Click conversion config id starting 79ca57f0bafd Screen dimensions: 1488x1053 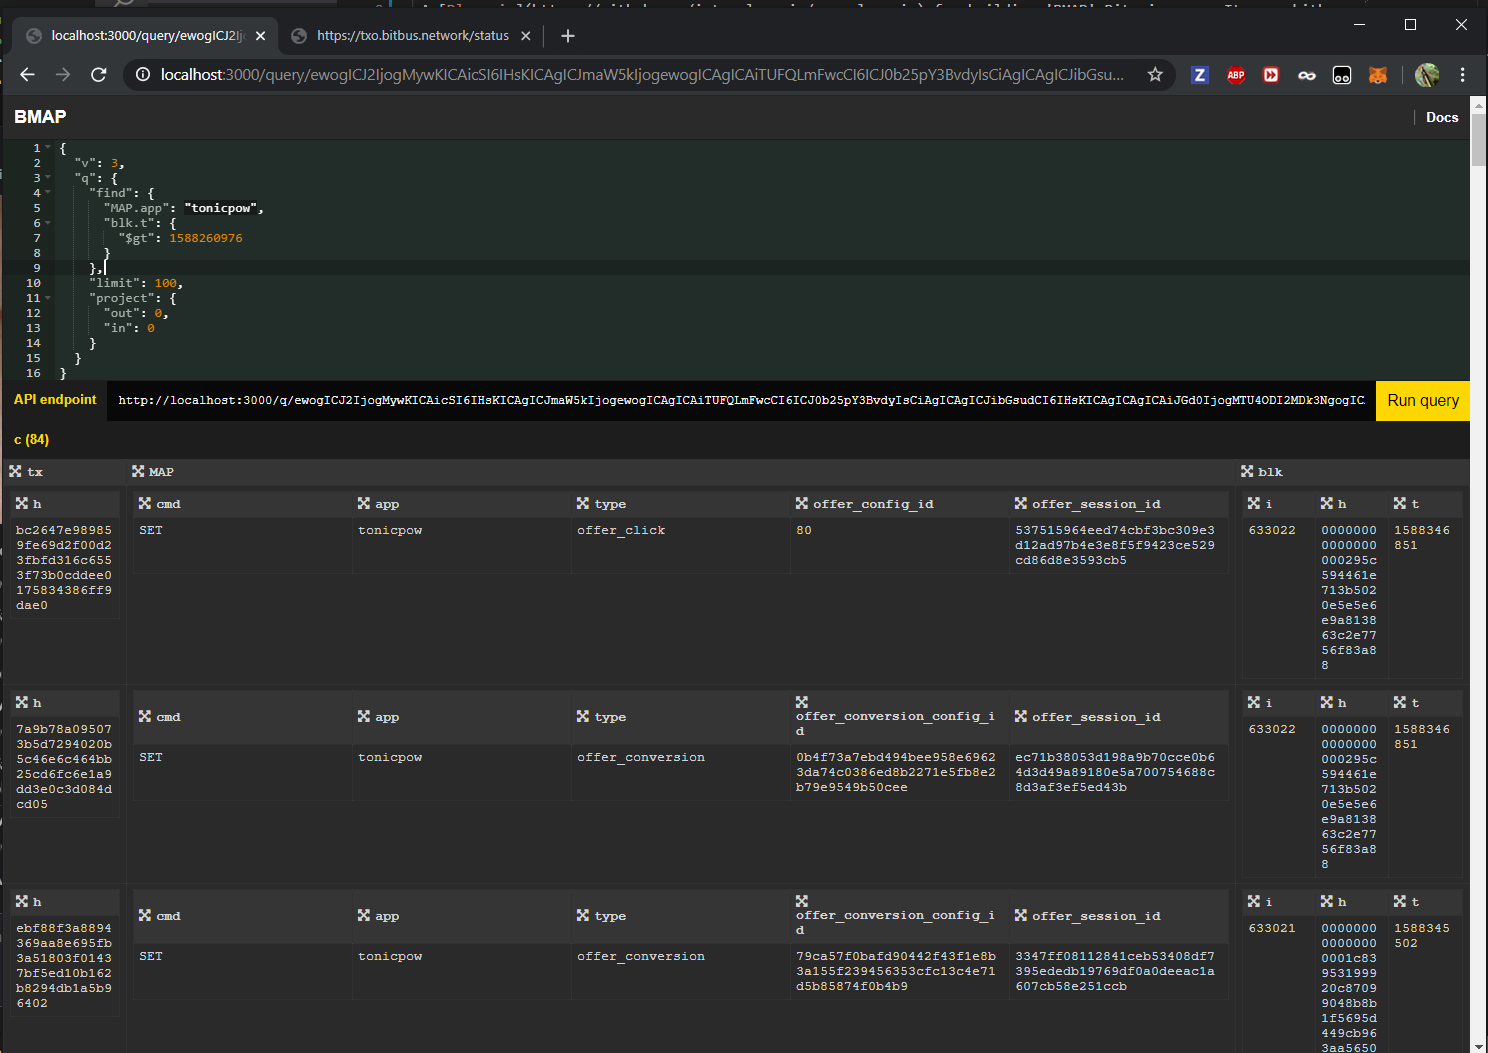896,971
